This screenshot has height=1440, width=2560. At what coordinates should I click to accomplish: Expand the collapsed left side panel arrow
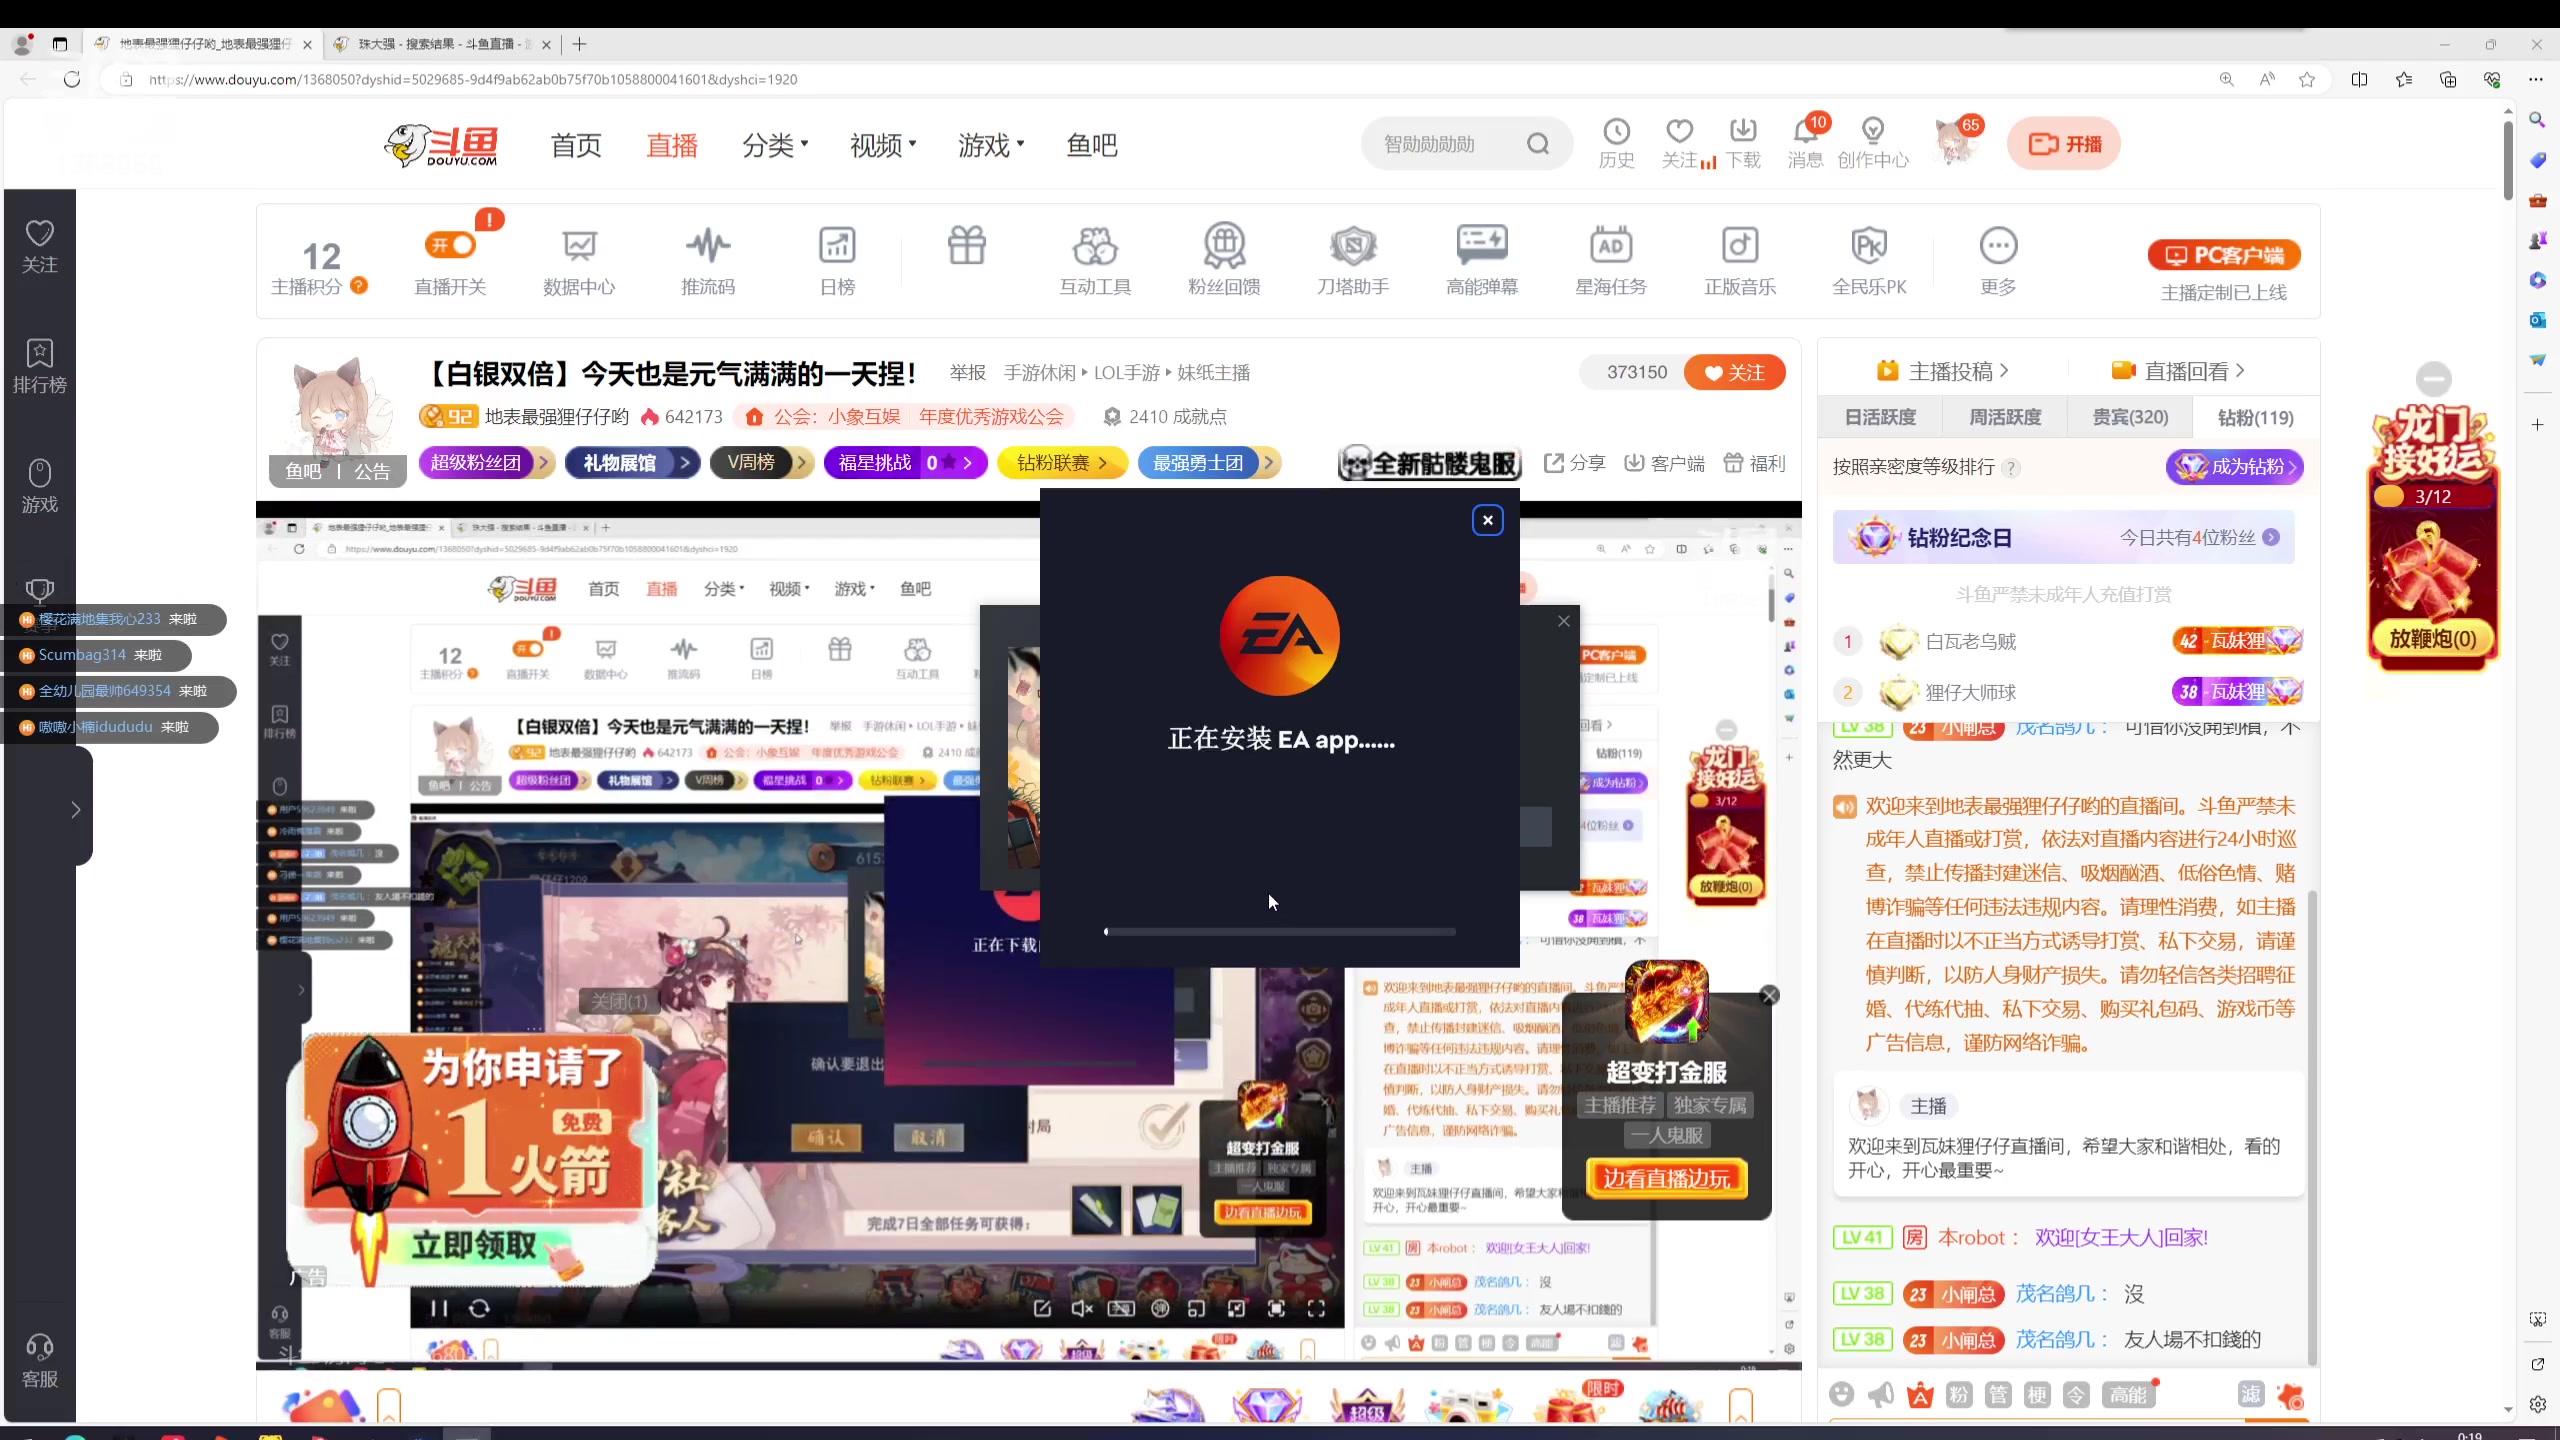[x=75, y=809]
